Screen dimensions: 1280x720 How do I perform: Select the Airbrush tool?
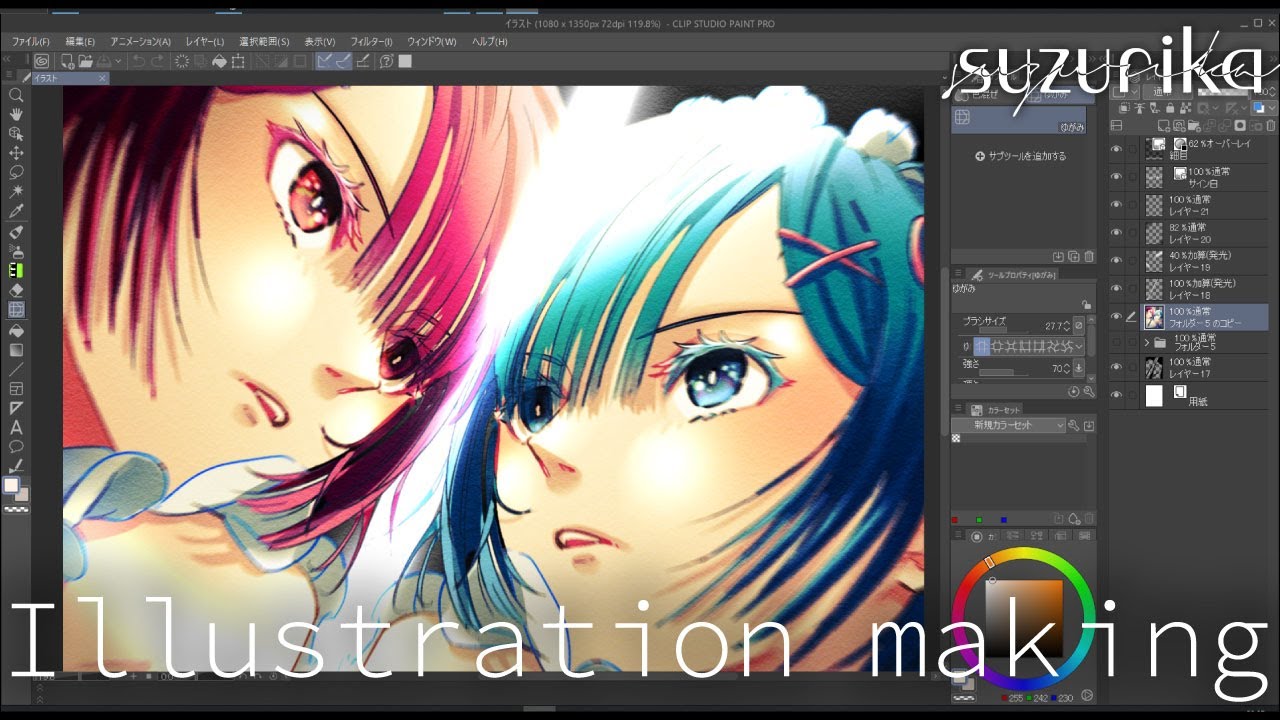(x=16, y=251)
